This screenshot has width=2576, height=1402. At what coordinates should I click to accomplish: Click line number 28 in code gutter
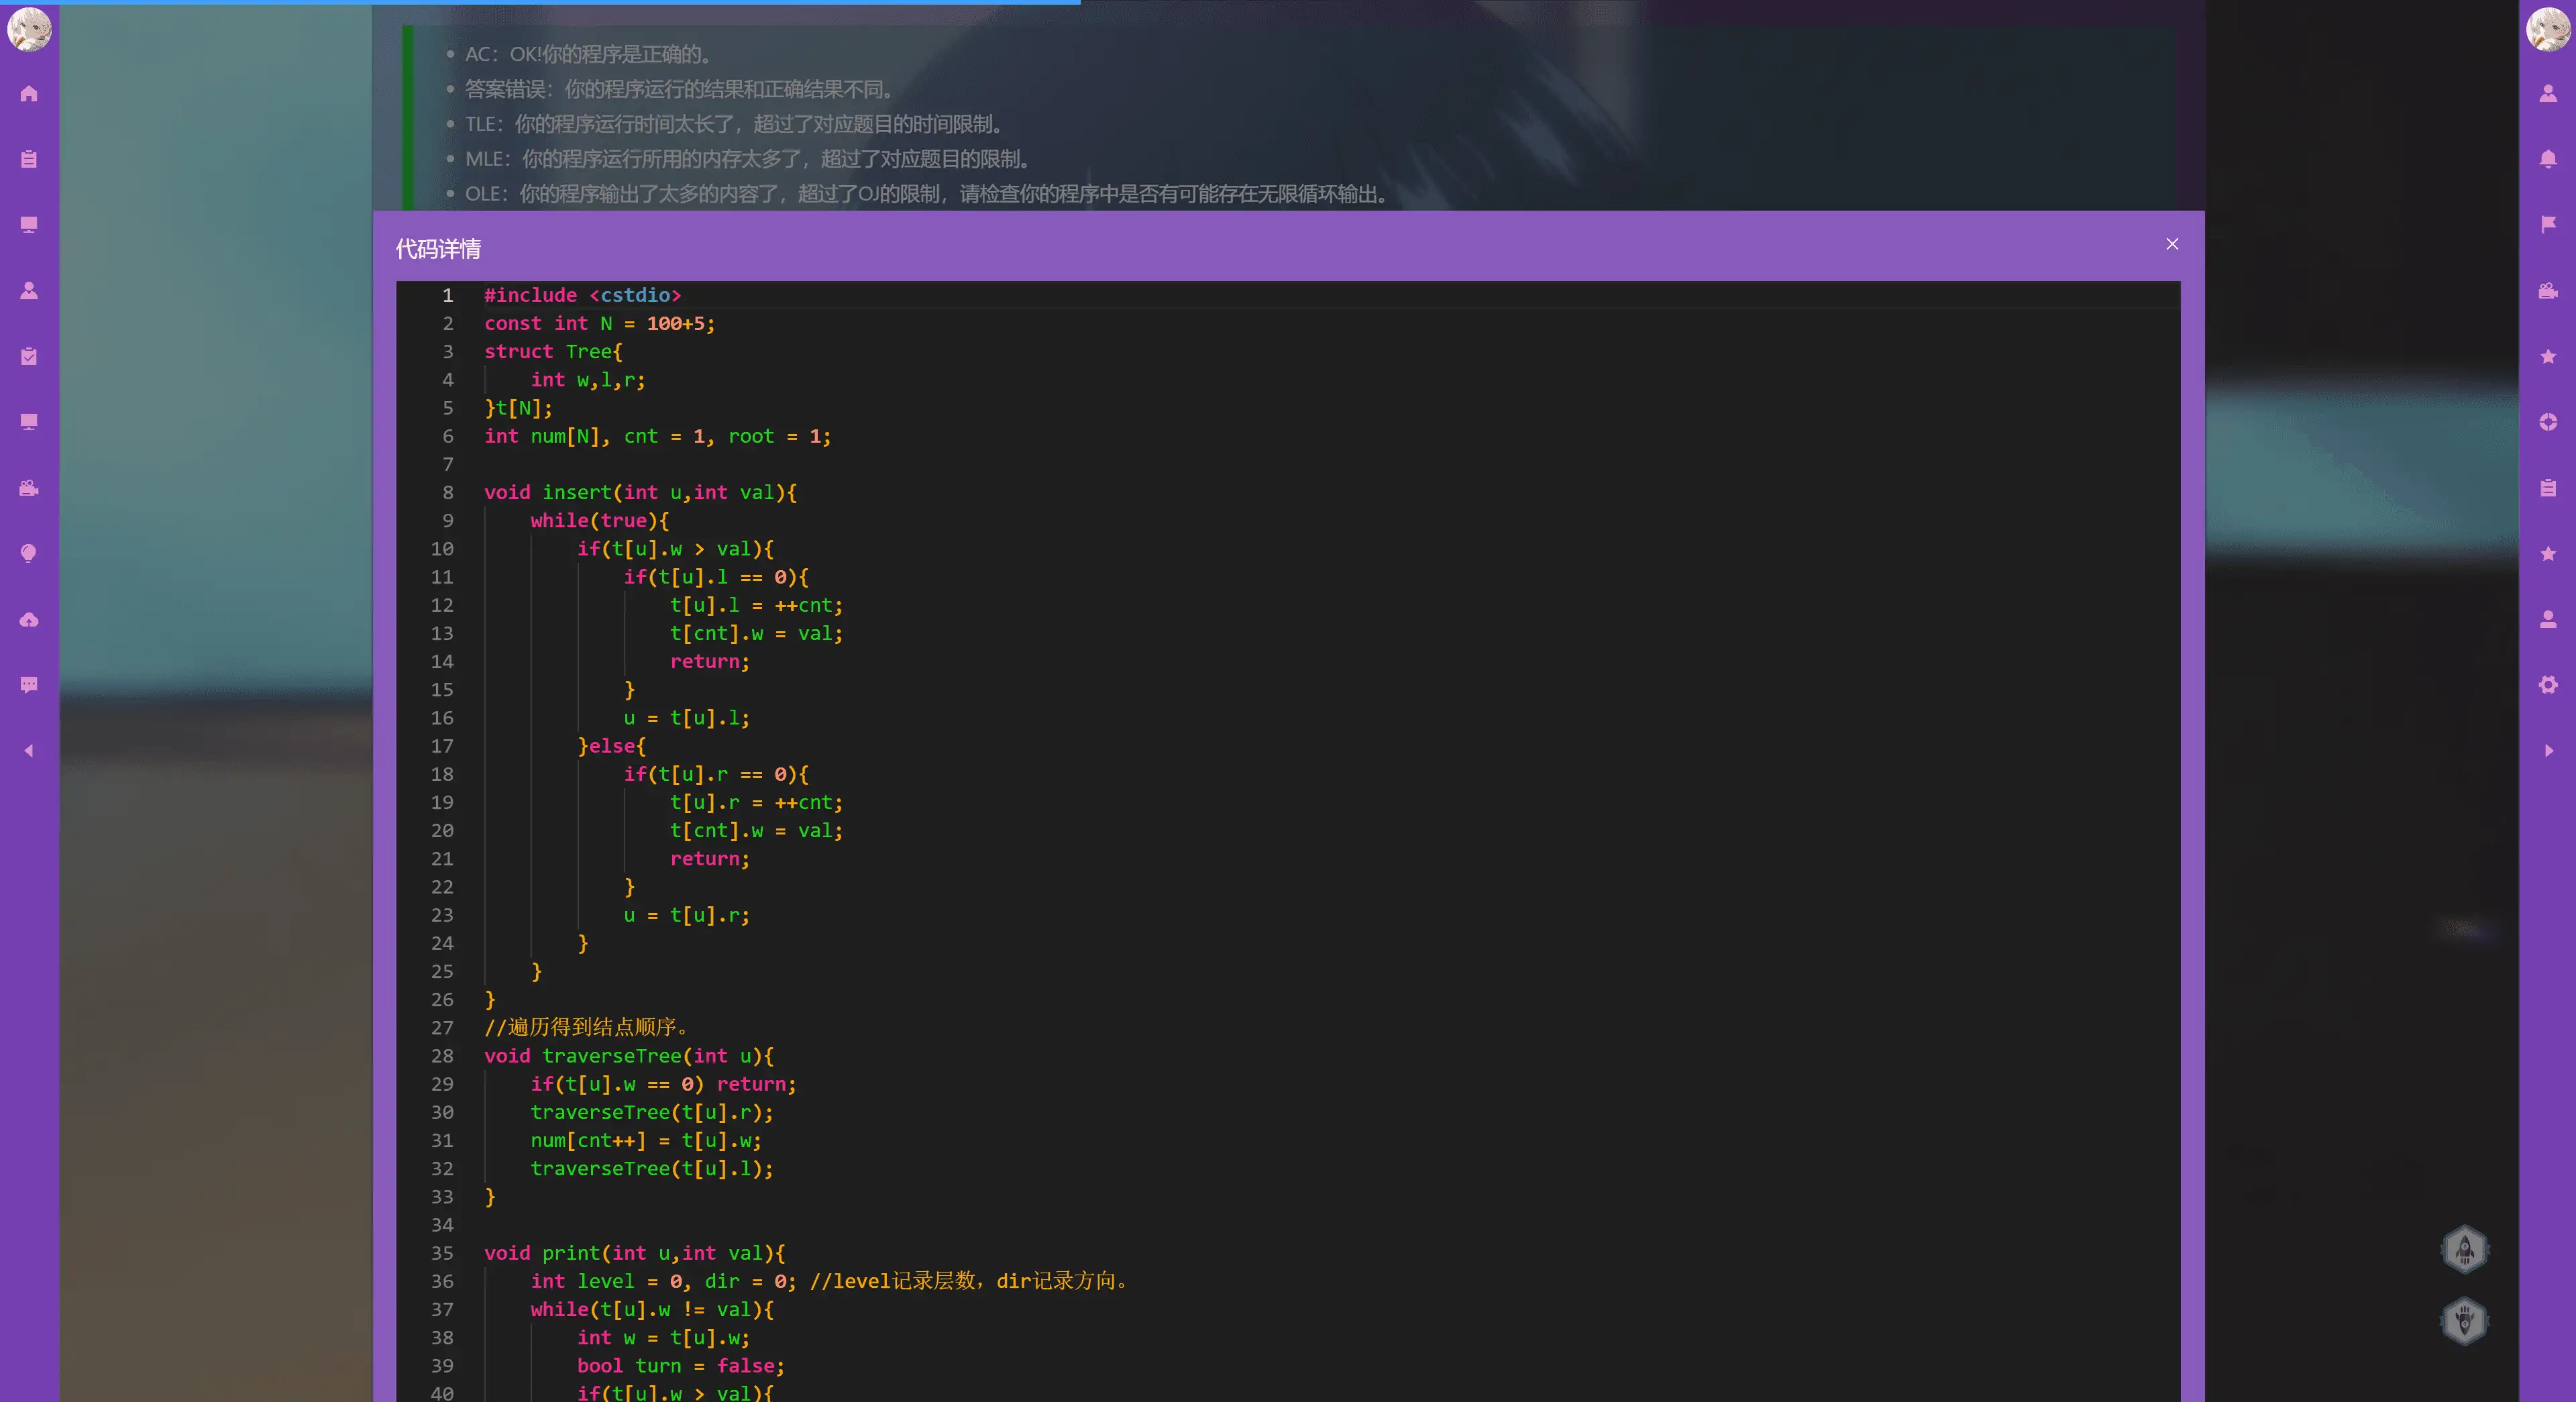coord(442,1056)
